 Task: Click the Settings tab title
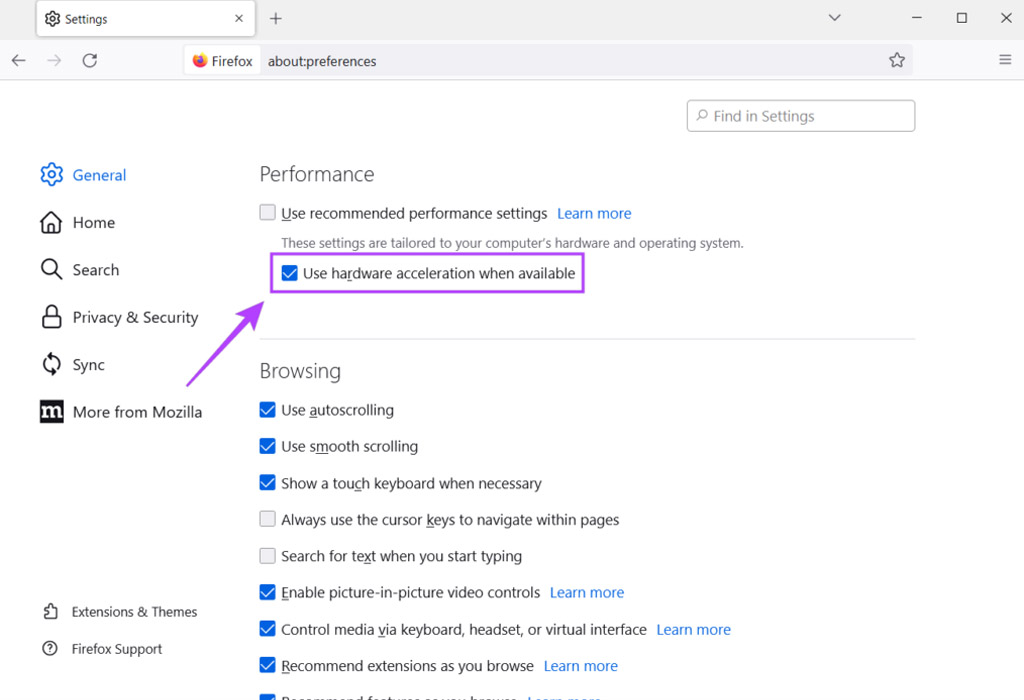coord(86,20)
